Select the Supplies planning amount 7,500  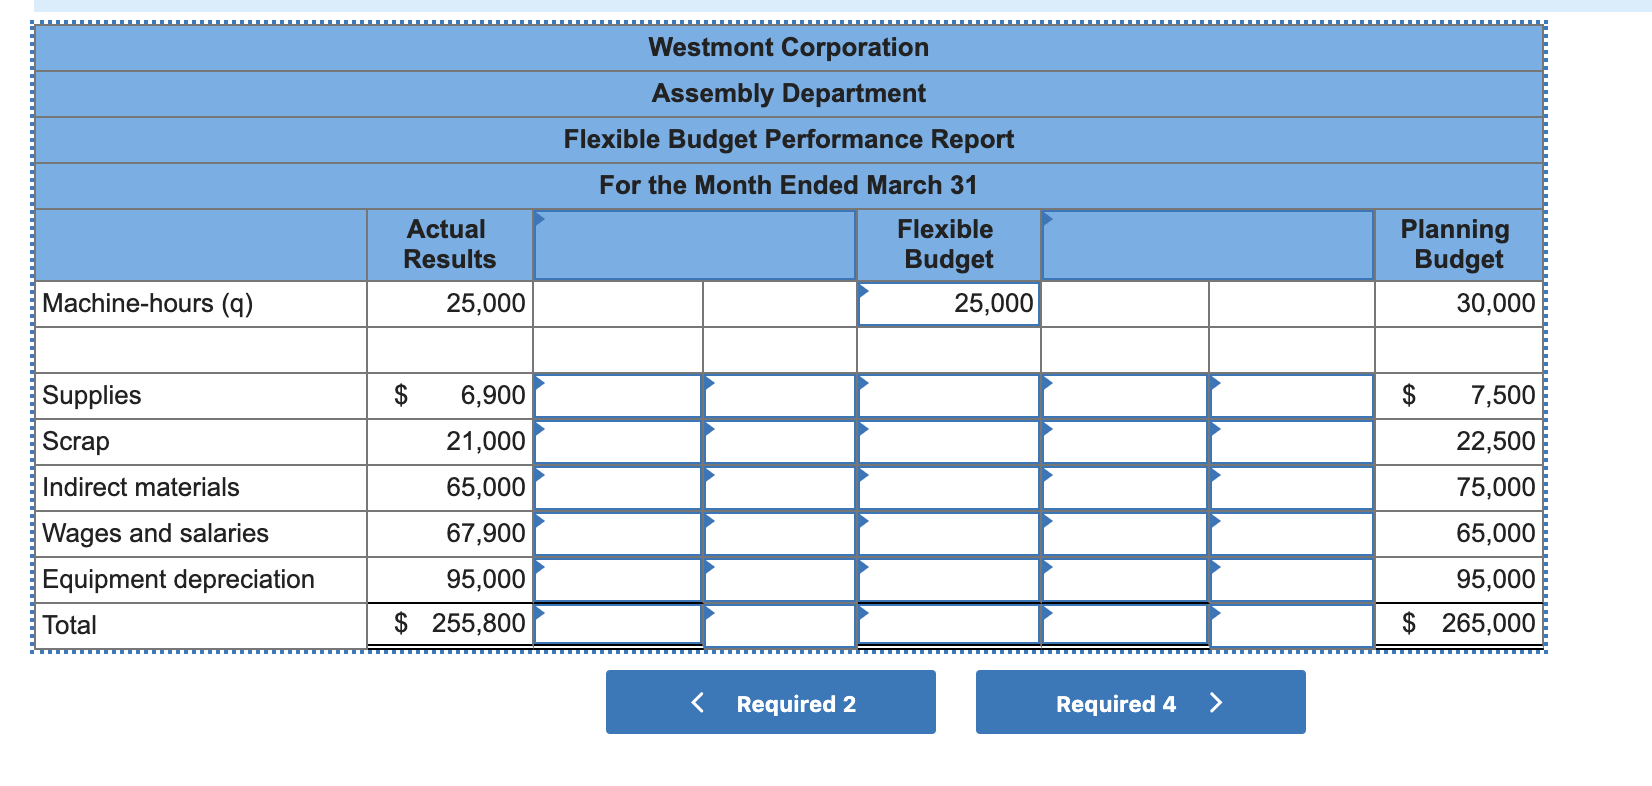1502,395
